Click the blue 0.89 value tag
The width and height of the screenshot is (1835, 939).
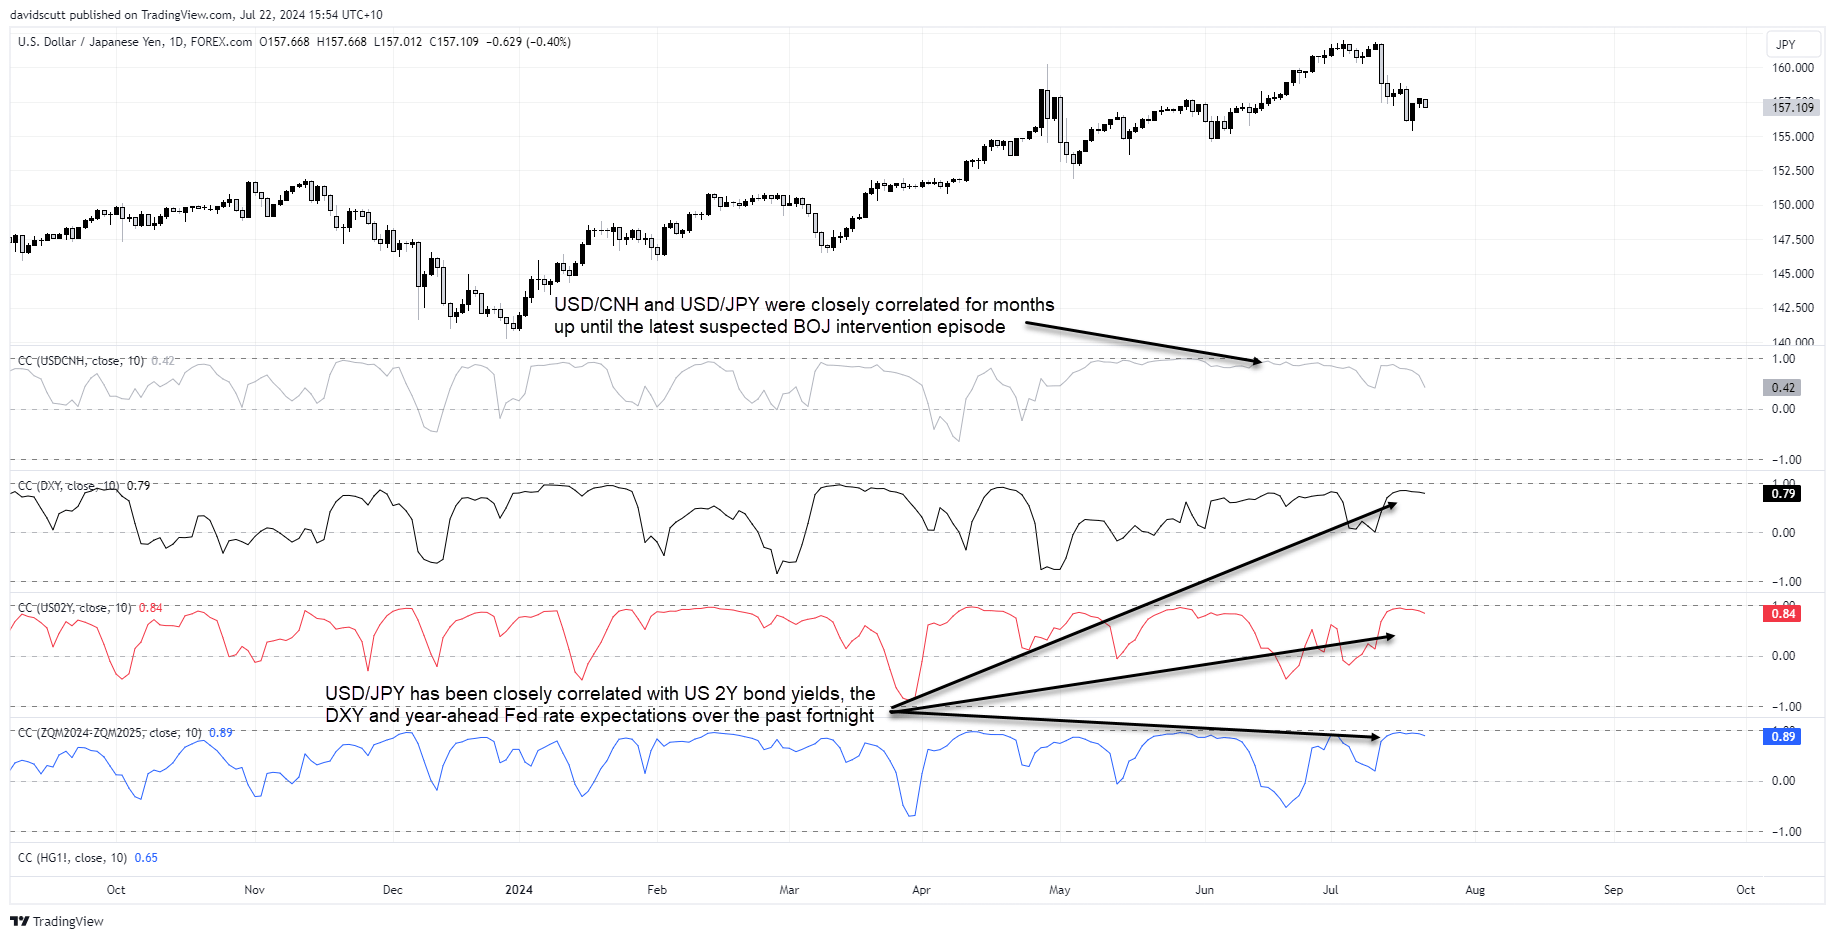click(x=1782, y=736)
